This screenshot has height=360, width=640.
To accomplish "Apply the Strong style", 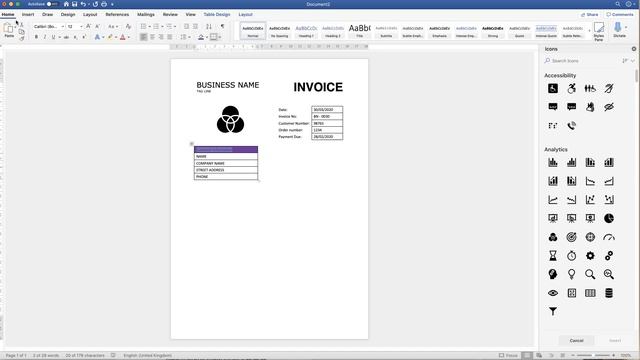I will click(493, 31).
